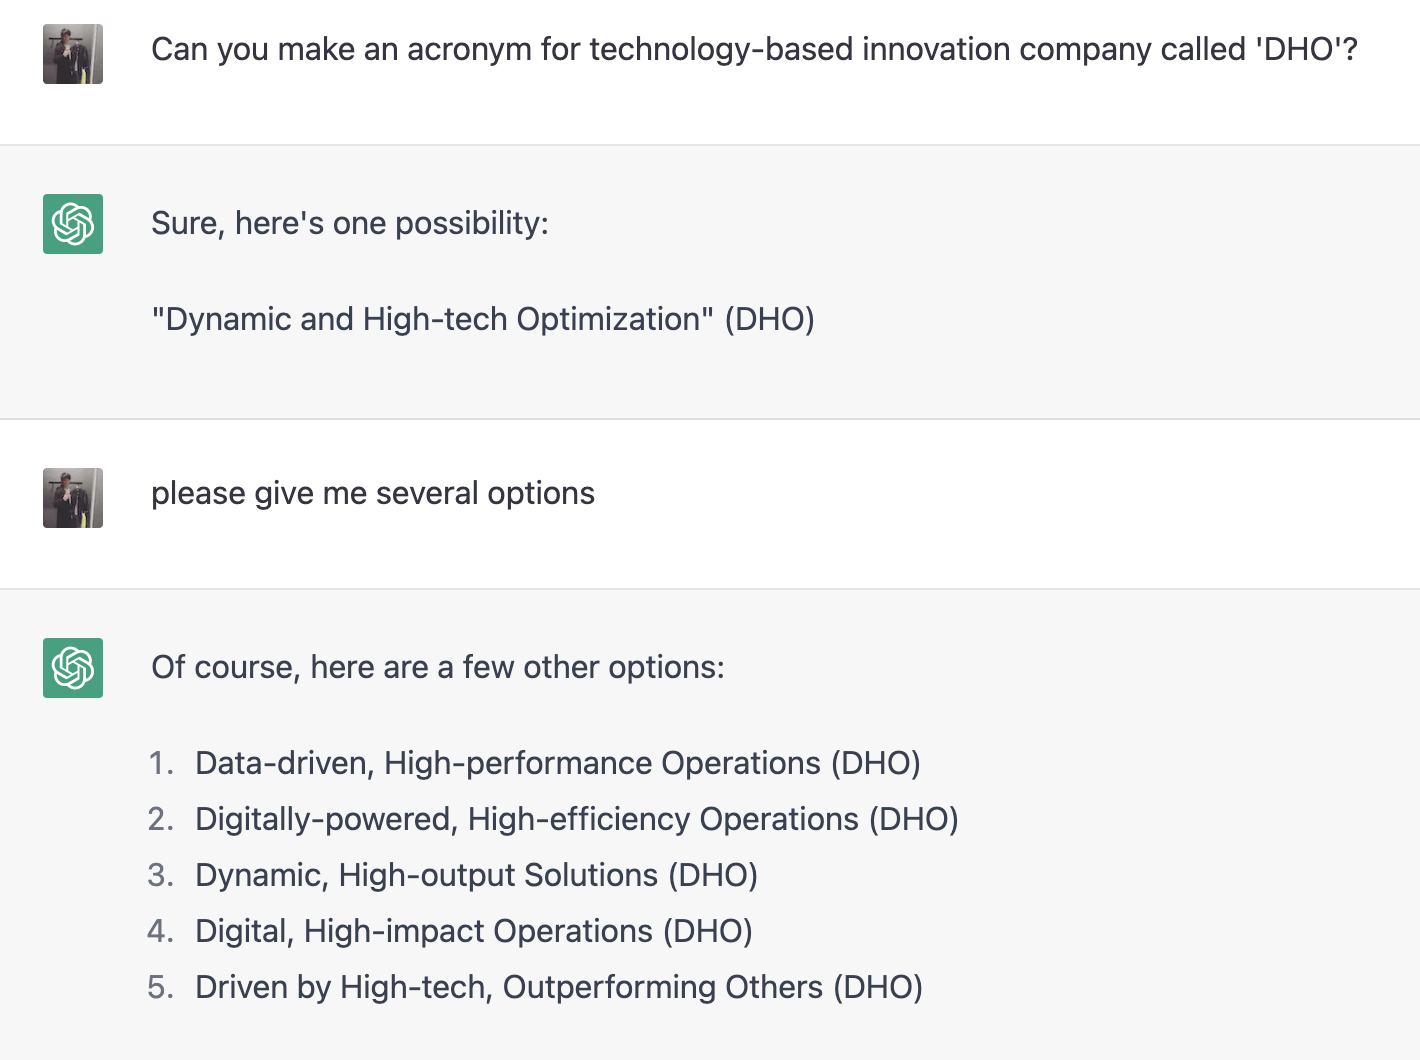Click the 'Of course, here are a few other options' line

click(438, 667)
